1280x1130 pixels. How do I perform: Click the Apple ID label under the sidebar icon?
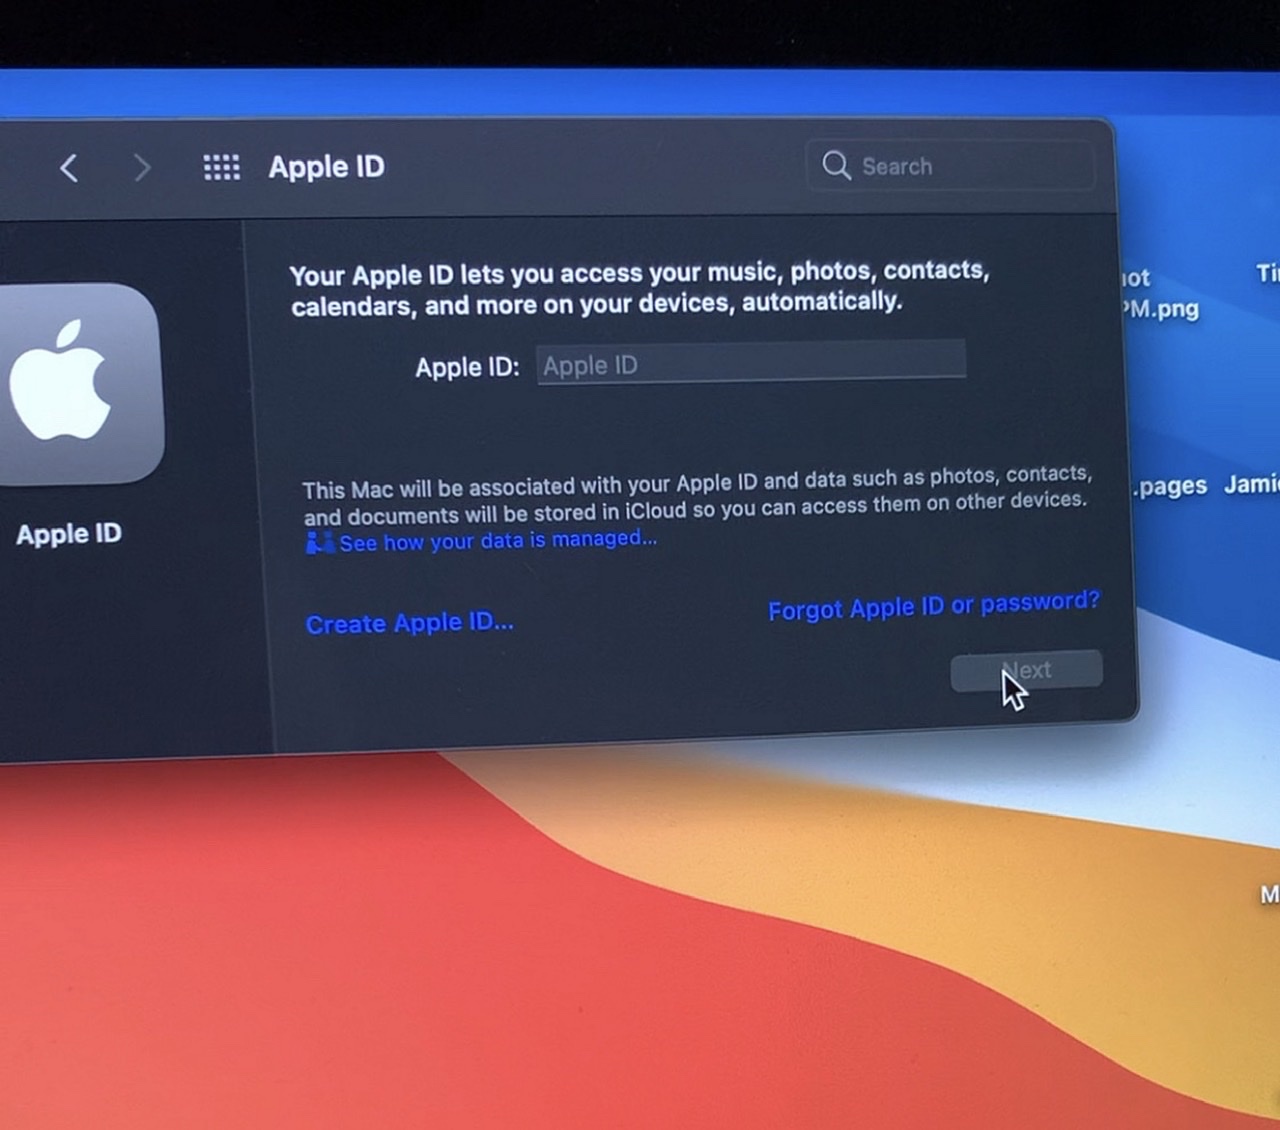68,534
